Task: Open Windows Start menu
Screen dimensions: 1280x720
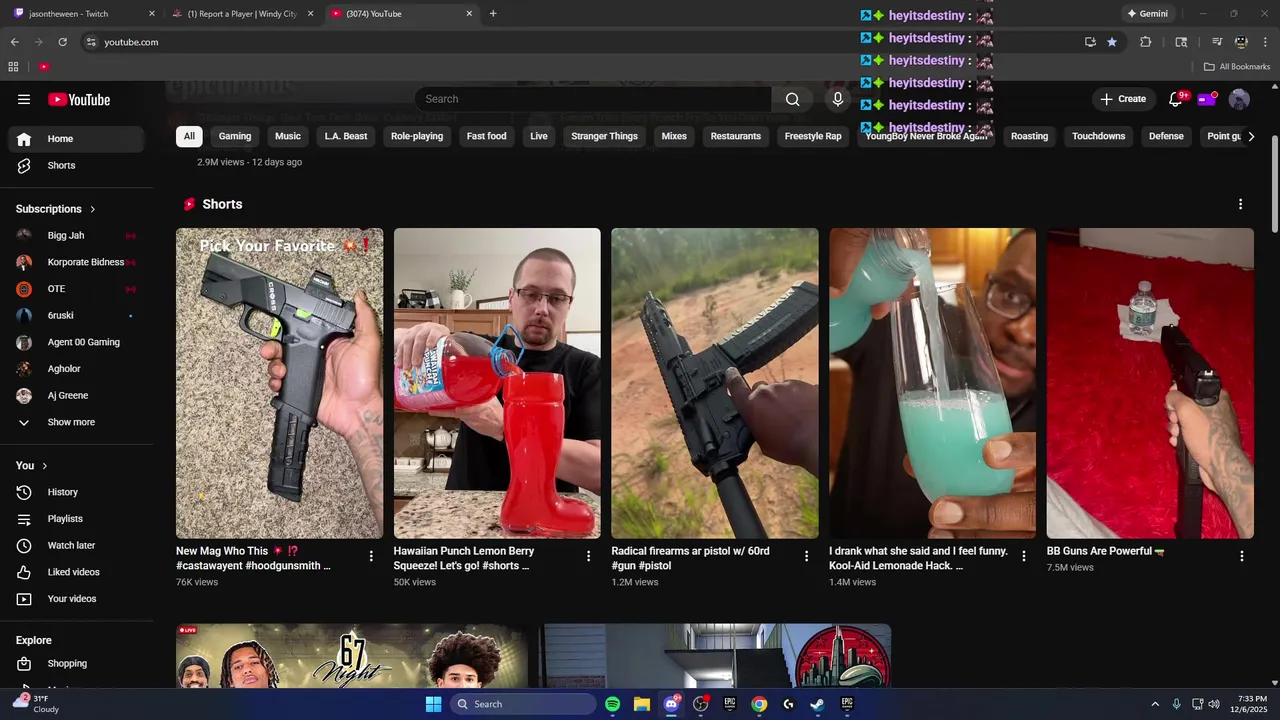Action: tap(433, 704)
